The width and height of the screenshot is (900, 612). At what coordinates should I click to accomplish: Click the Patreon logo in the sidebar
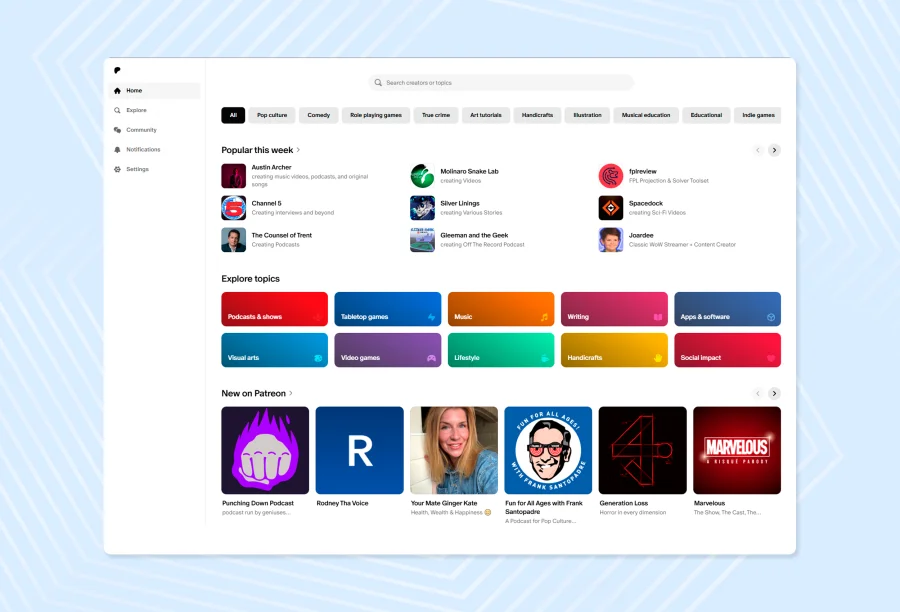tap(117, 70)
